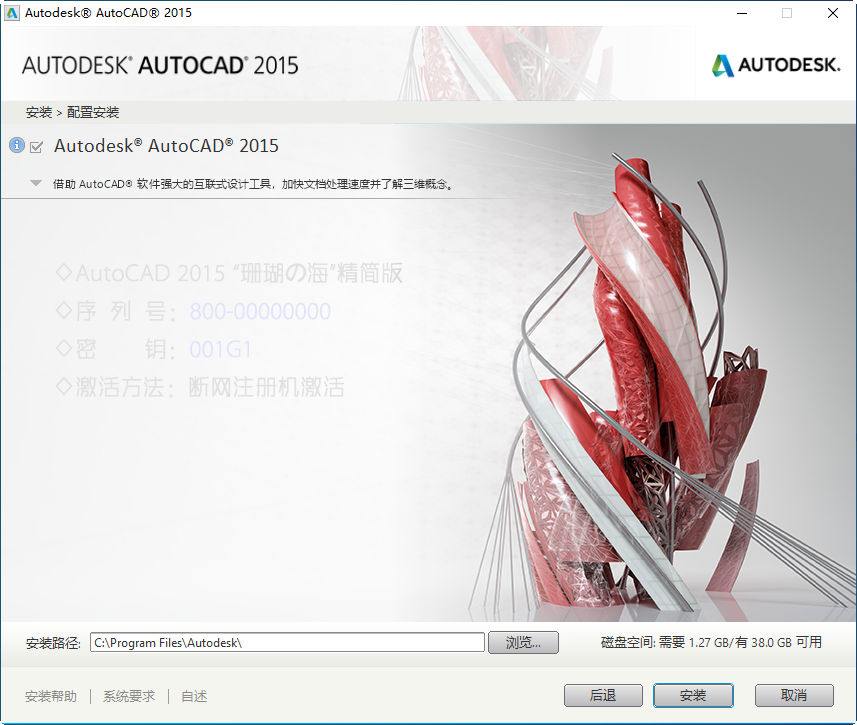Open the 自述 readme link
Screen dimensions: 857x725
[194, 696]
